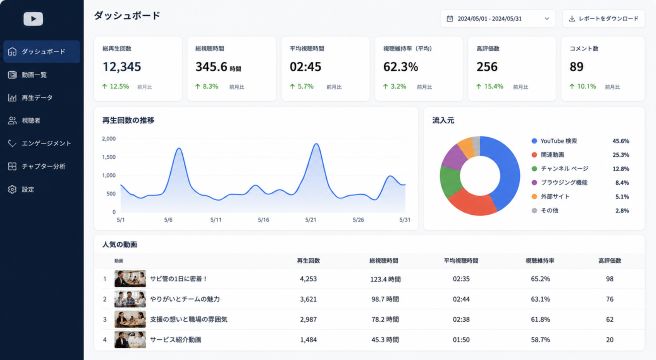
Task: Open the エンゲージメント sidebar menu item
Action: click(41, 143)
